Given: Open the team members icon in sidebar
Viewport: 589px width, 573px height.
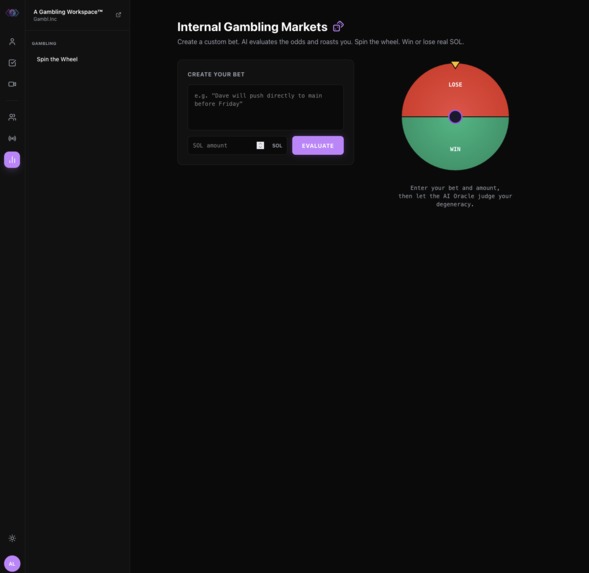Looking at the screenshot, I should [12, 117].
